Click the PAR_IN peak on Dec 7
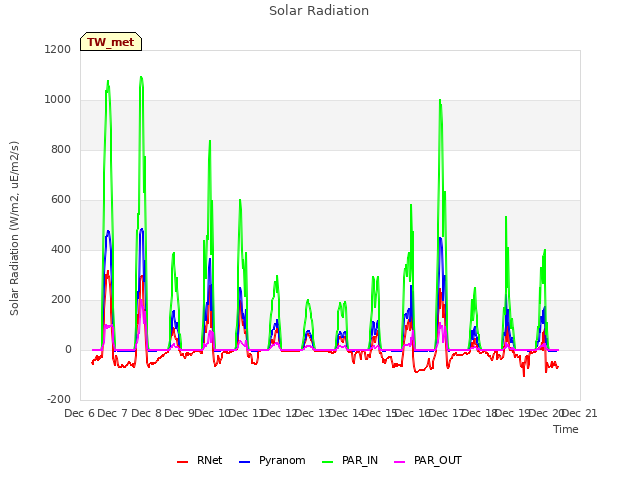The width and height of the screenshot is (640, 480). coord(141,77)
